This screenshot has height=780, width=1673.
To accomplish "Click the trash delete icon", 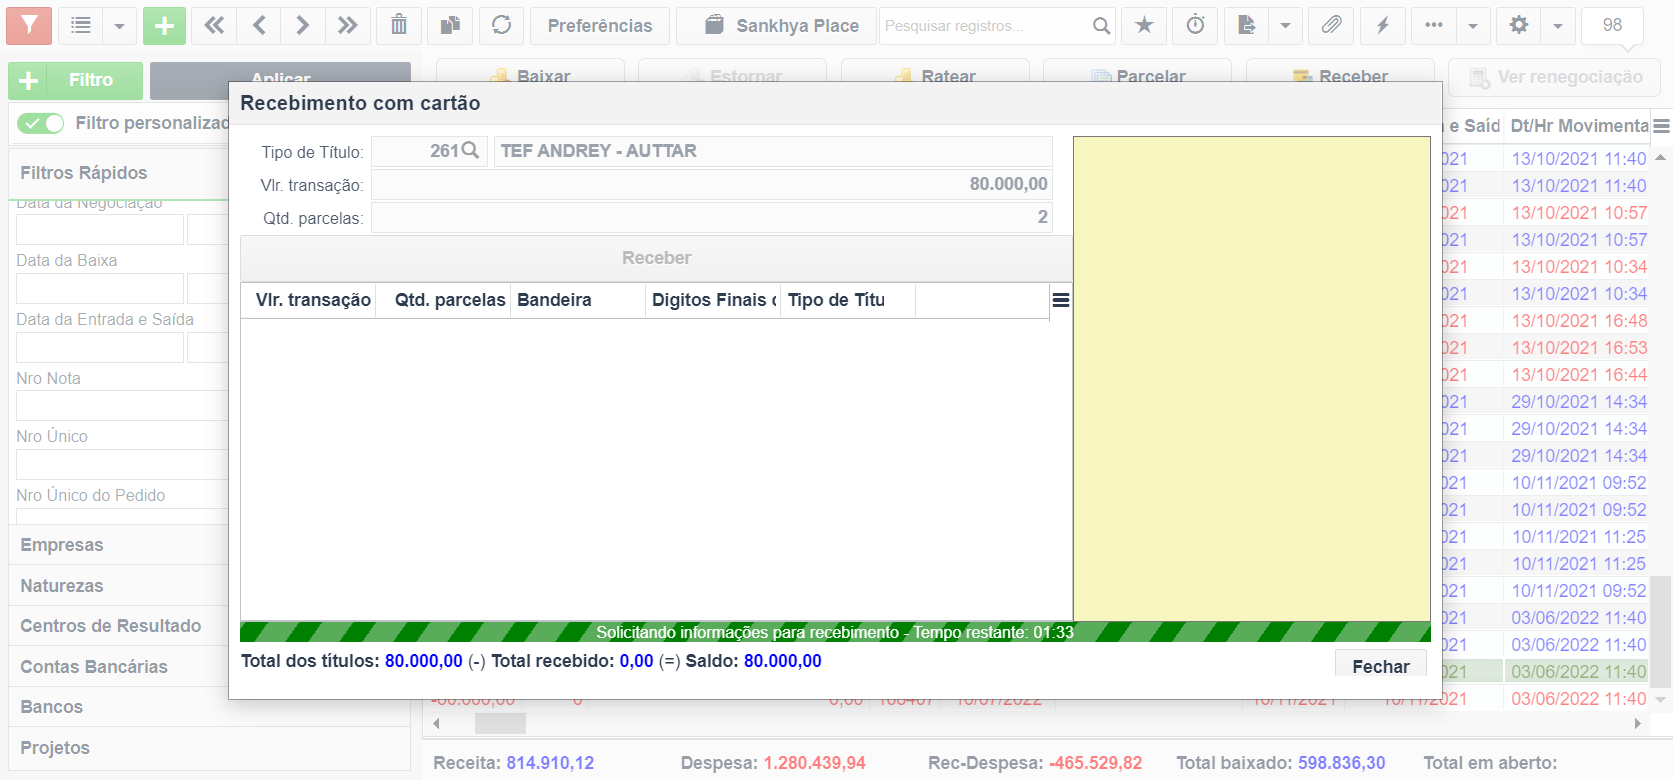I will [x=399, y=25].
